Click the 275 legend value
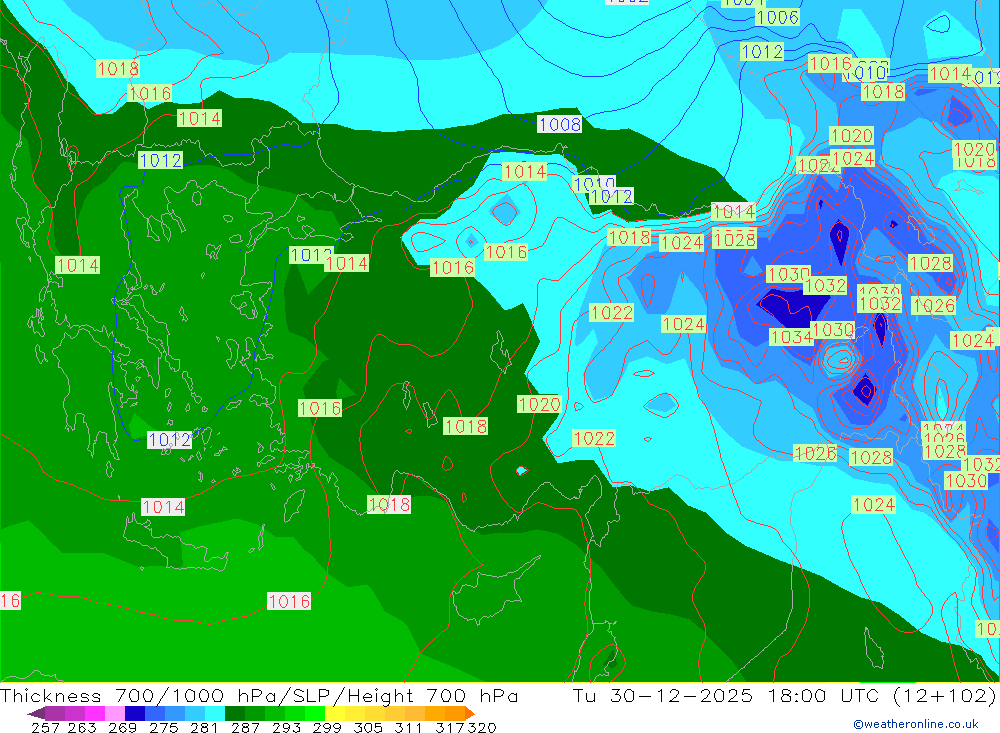 (x=164, y=727)
